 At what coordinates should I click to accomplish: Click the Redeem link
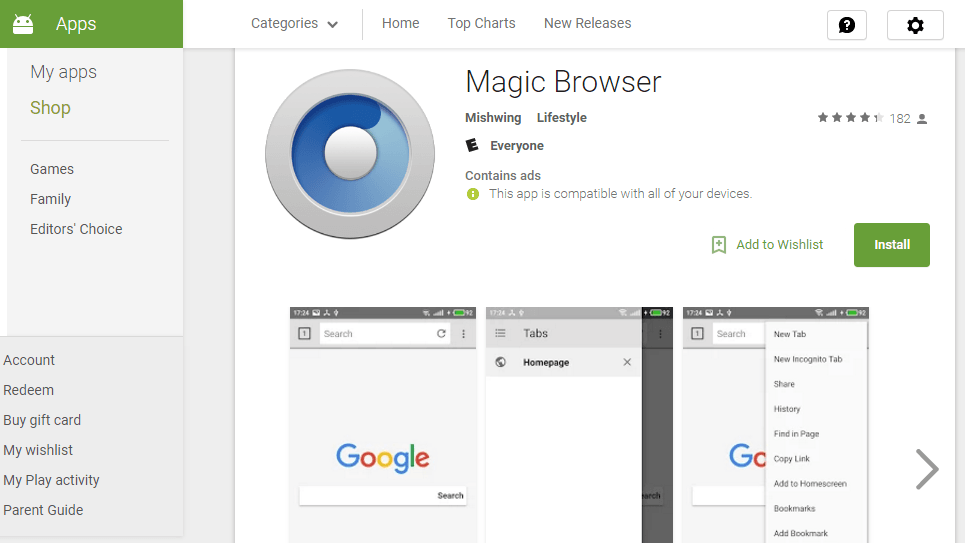click(28, 390)
